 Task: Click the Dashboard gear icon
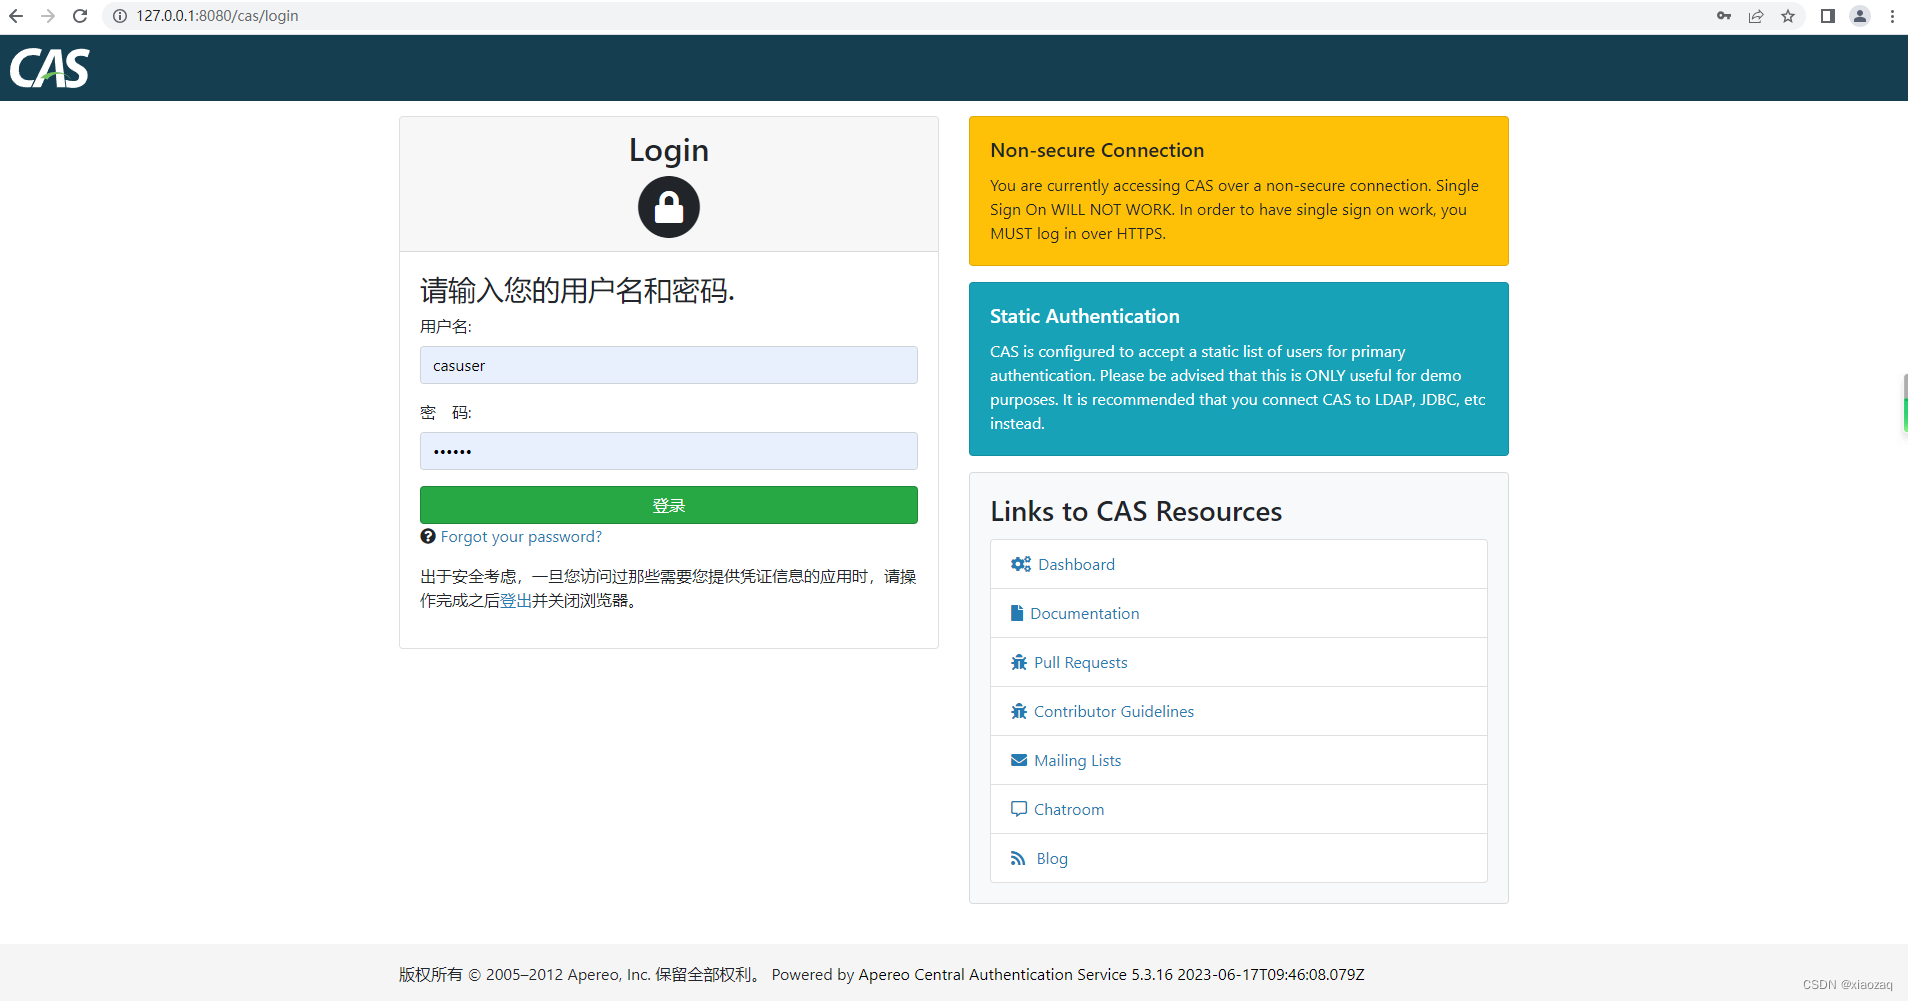pos(1019,563)
